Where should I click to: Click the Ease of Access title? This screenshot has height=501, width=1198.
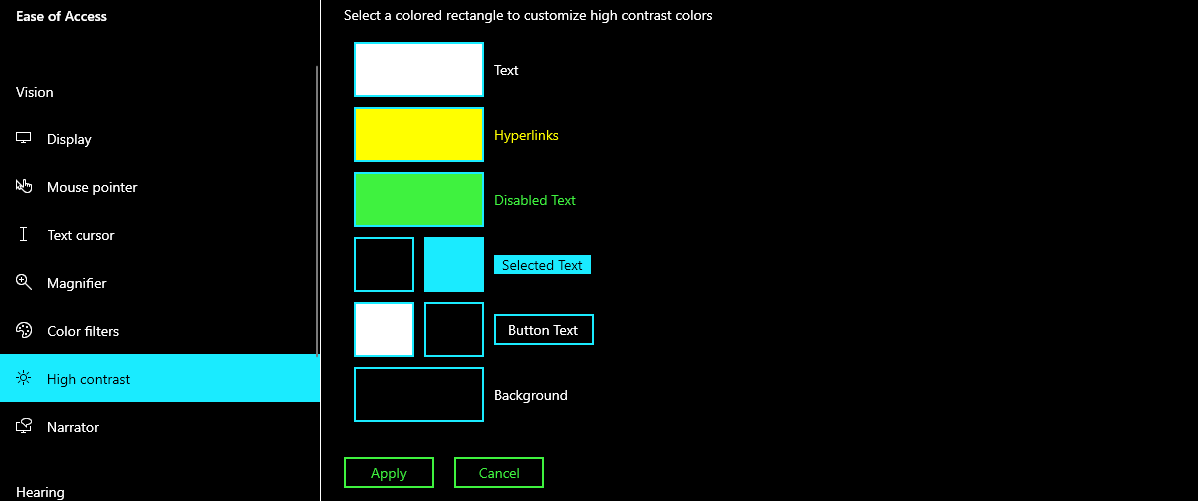coord(61,16)
